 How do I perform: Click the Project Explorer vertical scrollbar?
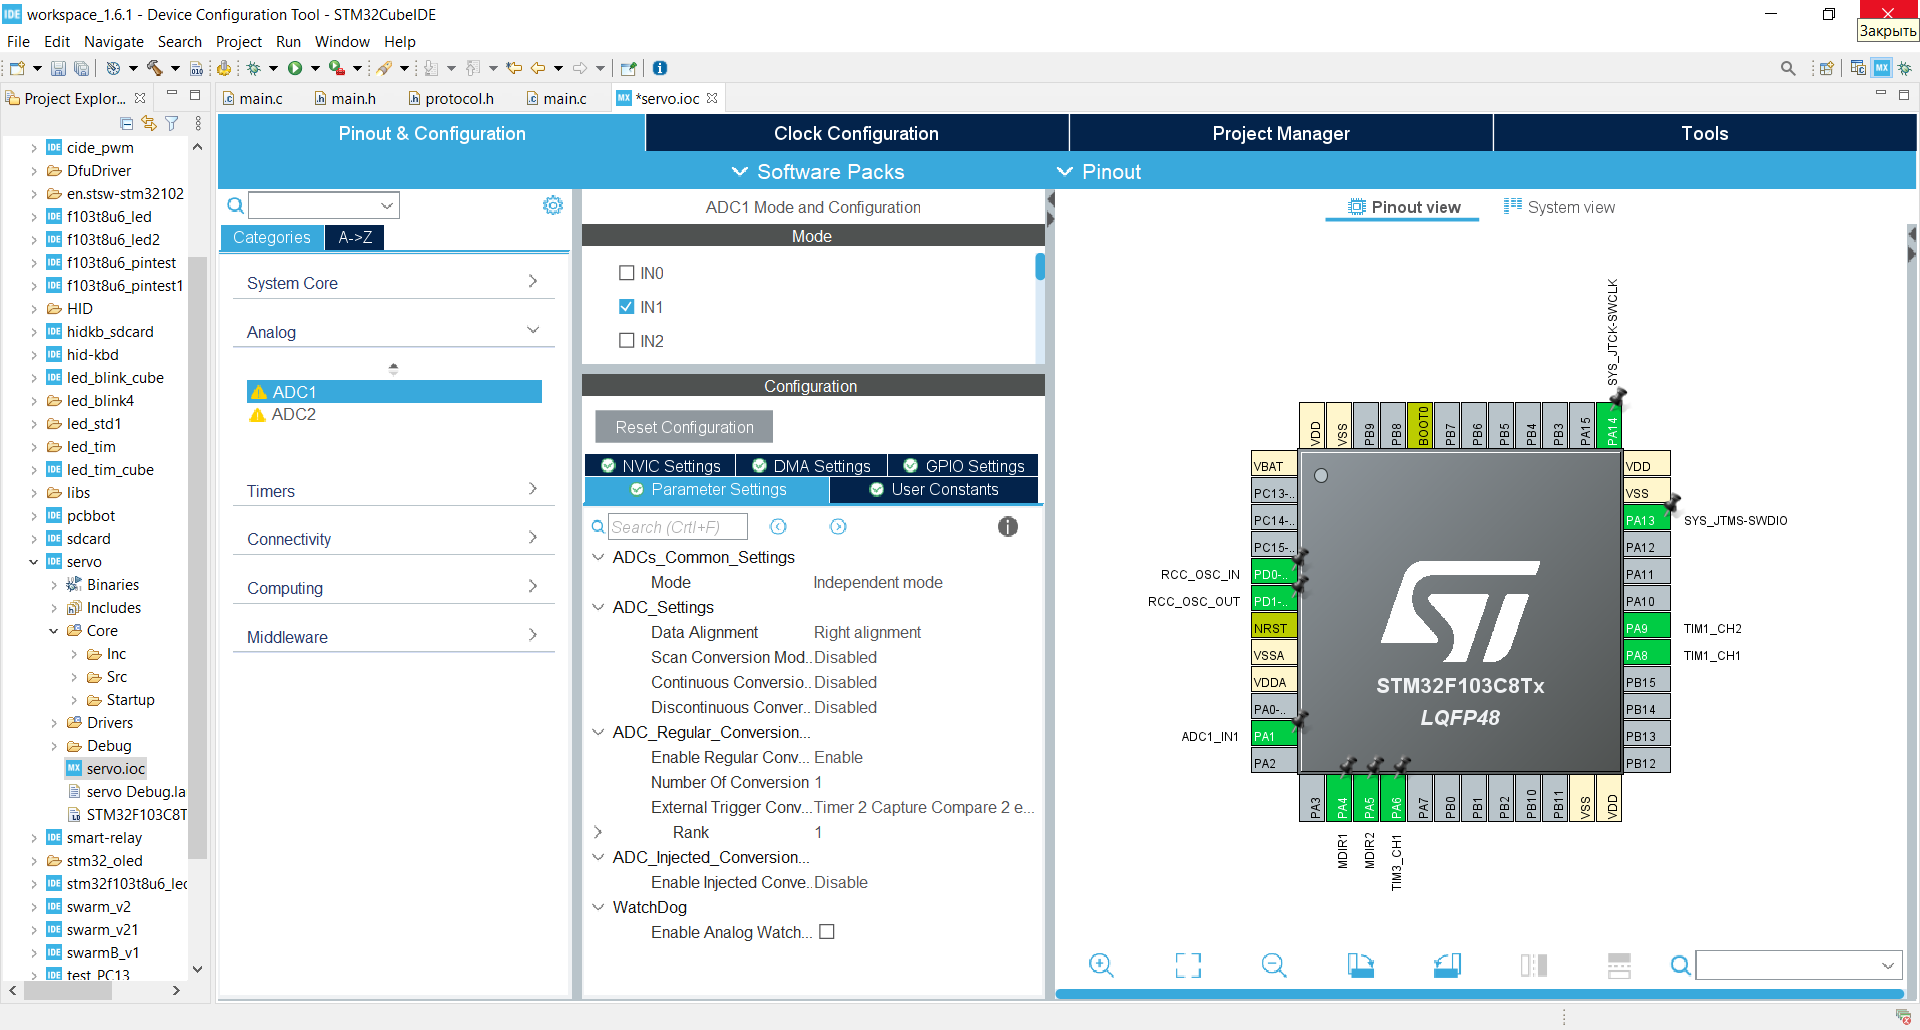pyautogui.click(x=197, y=560)
